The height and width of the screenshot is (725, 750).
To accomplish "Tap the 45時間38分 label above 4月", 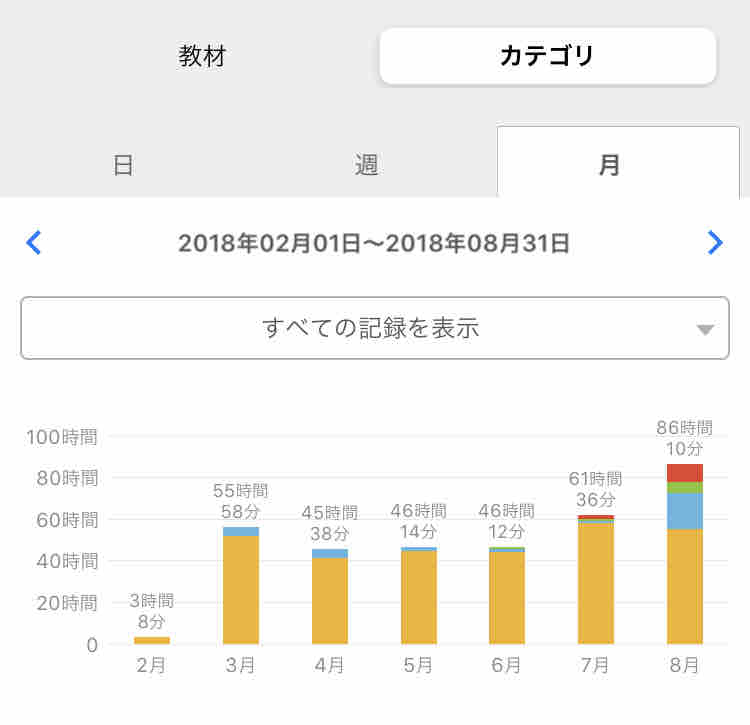I will click(330, 523).
